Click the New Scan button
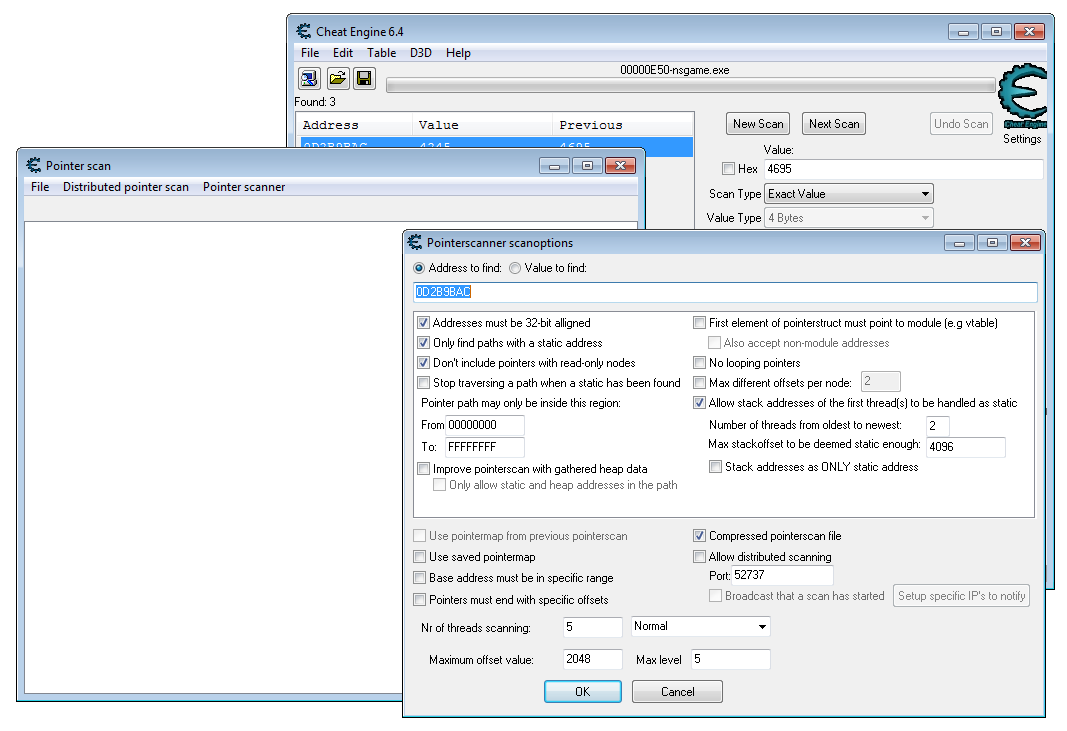Image resolution: width=1067 pixels, height=731 pixels. point(758,124)
